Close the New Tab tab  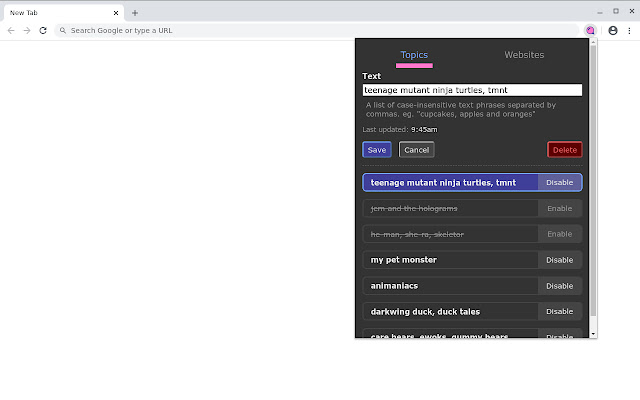(116, 13)
